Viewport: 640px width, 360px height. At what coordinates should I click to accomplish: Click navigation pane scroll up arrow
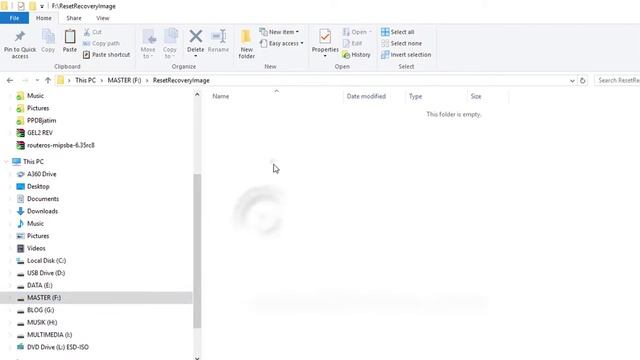197,95
